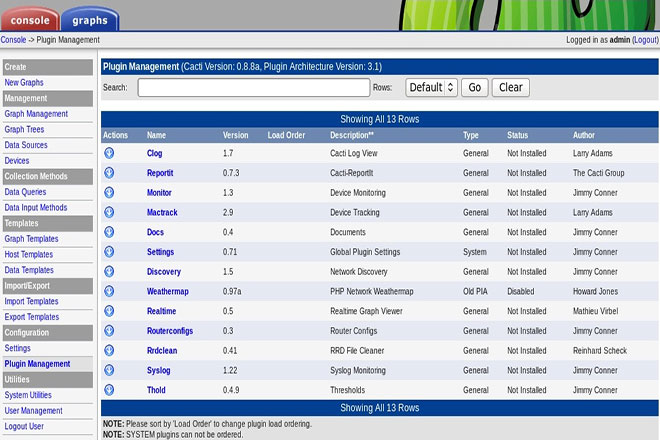Click the install icon for Realtime plugin

tap(109, 311)
